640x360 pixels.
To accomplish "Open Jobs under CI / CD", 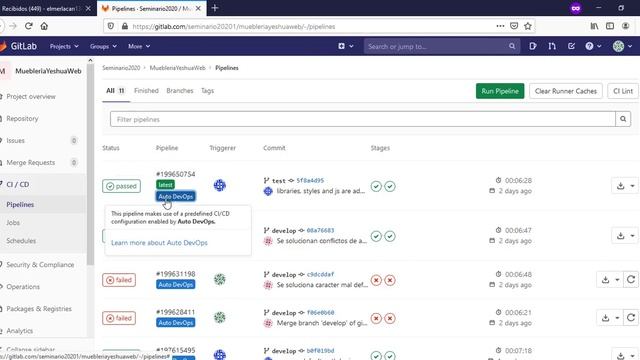I will (13, 222).
